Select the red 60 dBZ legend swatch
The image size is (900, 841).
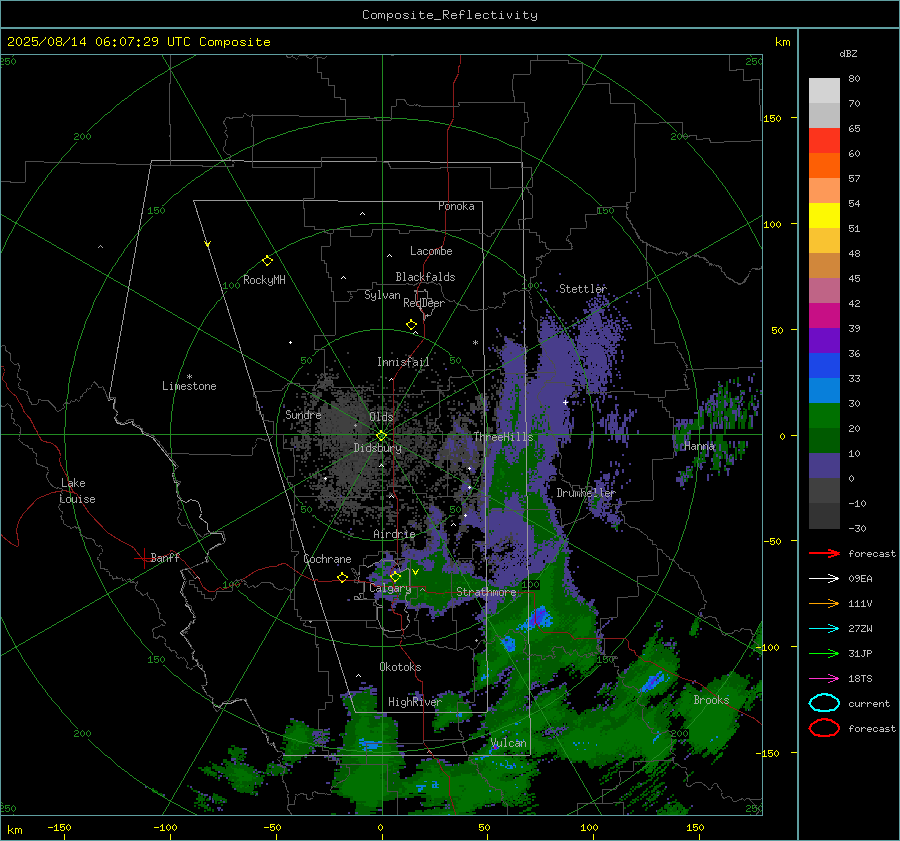(x=824, y=140)
